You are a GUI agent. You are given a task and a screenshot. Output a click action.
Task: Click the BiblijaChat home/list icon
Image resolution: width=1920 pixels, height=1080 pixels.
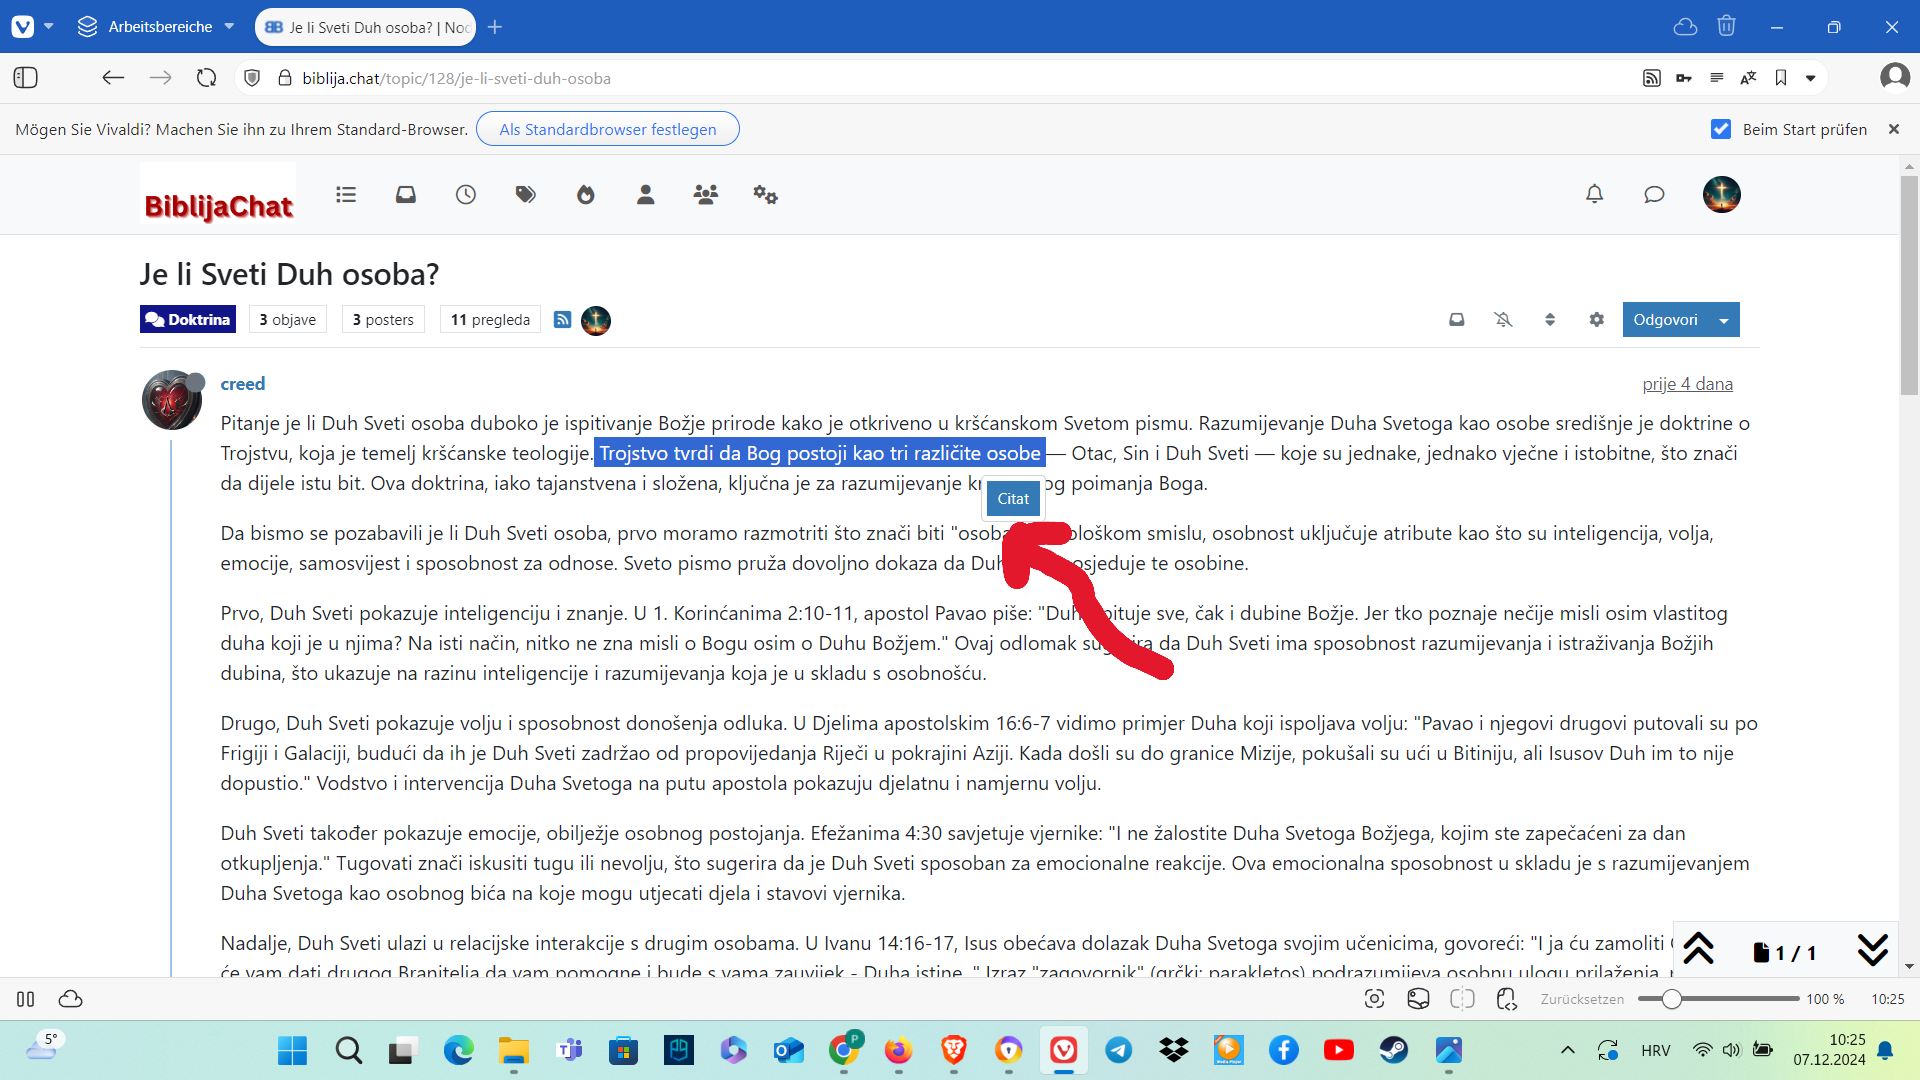pyautogui.click(x=345, y=194)
